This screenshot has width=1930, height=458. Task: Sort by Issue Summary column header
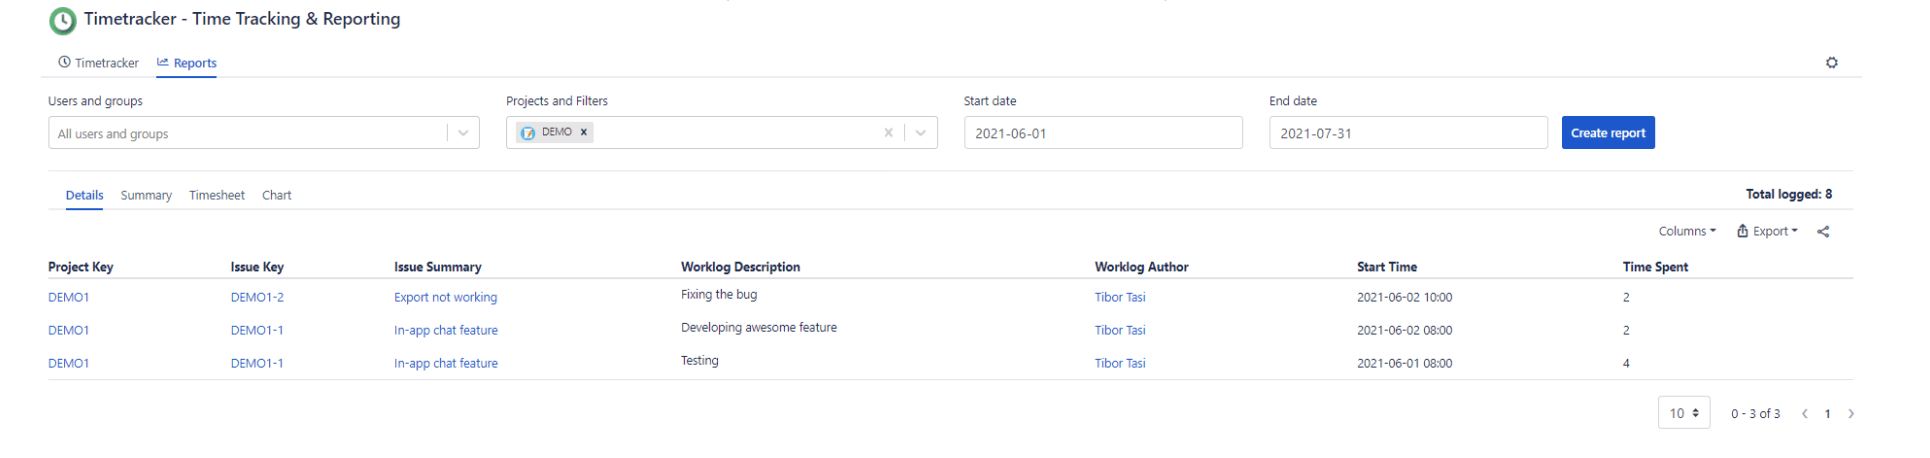point(437,267)
